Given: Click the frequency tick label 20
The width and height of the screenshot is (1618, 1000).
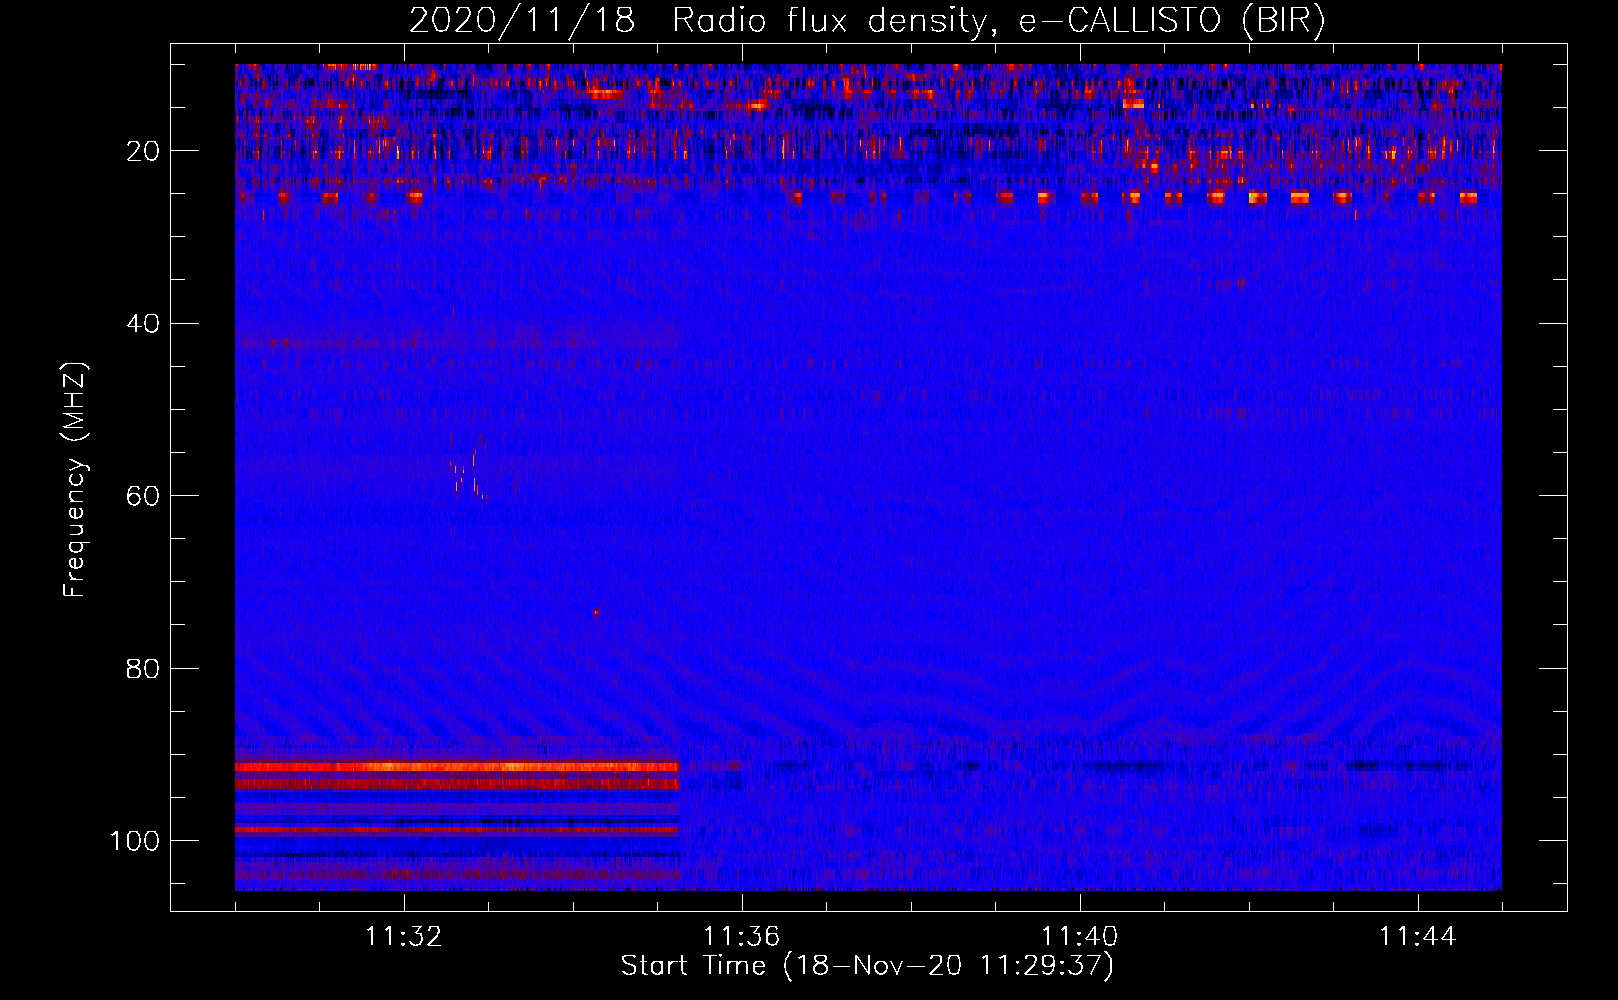Looking at the screenshot, I should tap(143, 151).
